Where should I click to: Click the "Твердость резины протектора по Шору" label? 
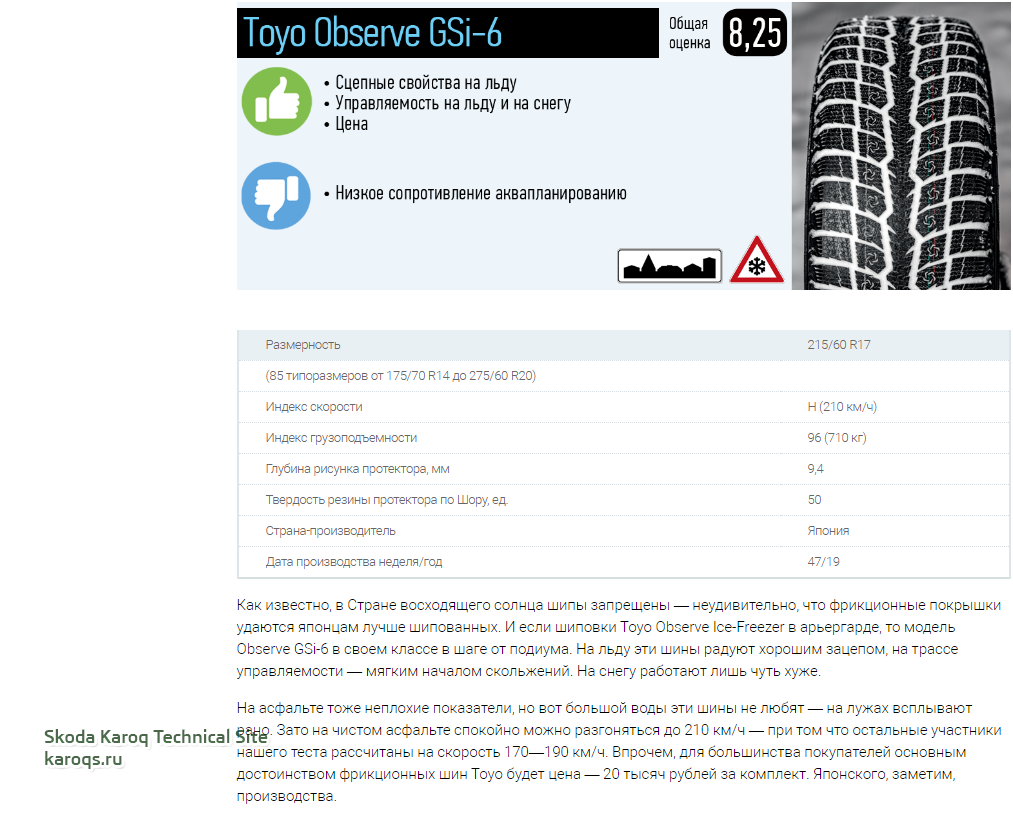pyautogui.click(x=386, y=500)
